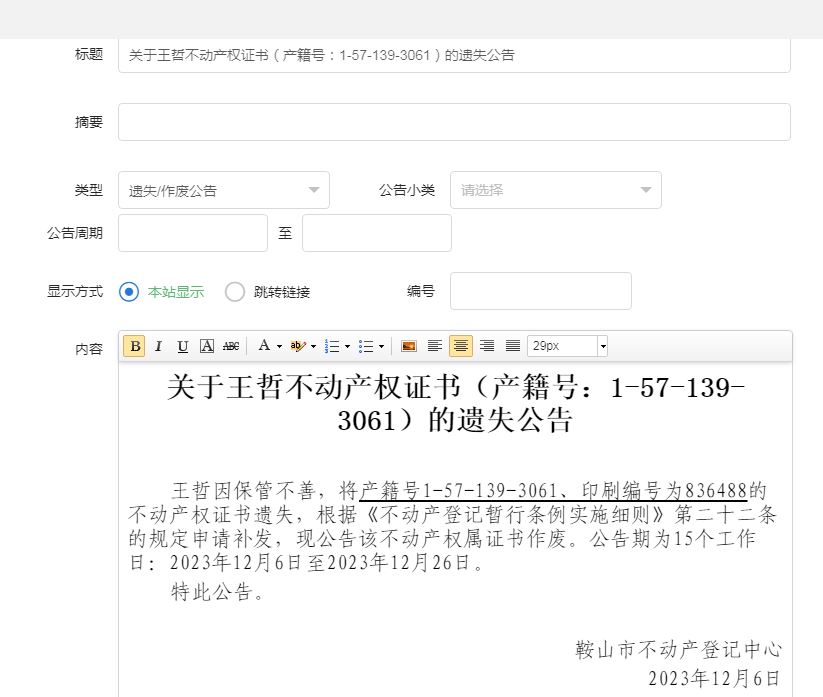Apply underline formatting
Screen dimensions: 823x697
(x=182, y=346)
